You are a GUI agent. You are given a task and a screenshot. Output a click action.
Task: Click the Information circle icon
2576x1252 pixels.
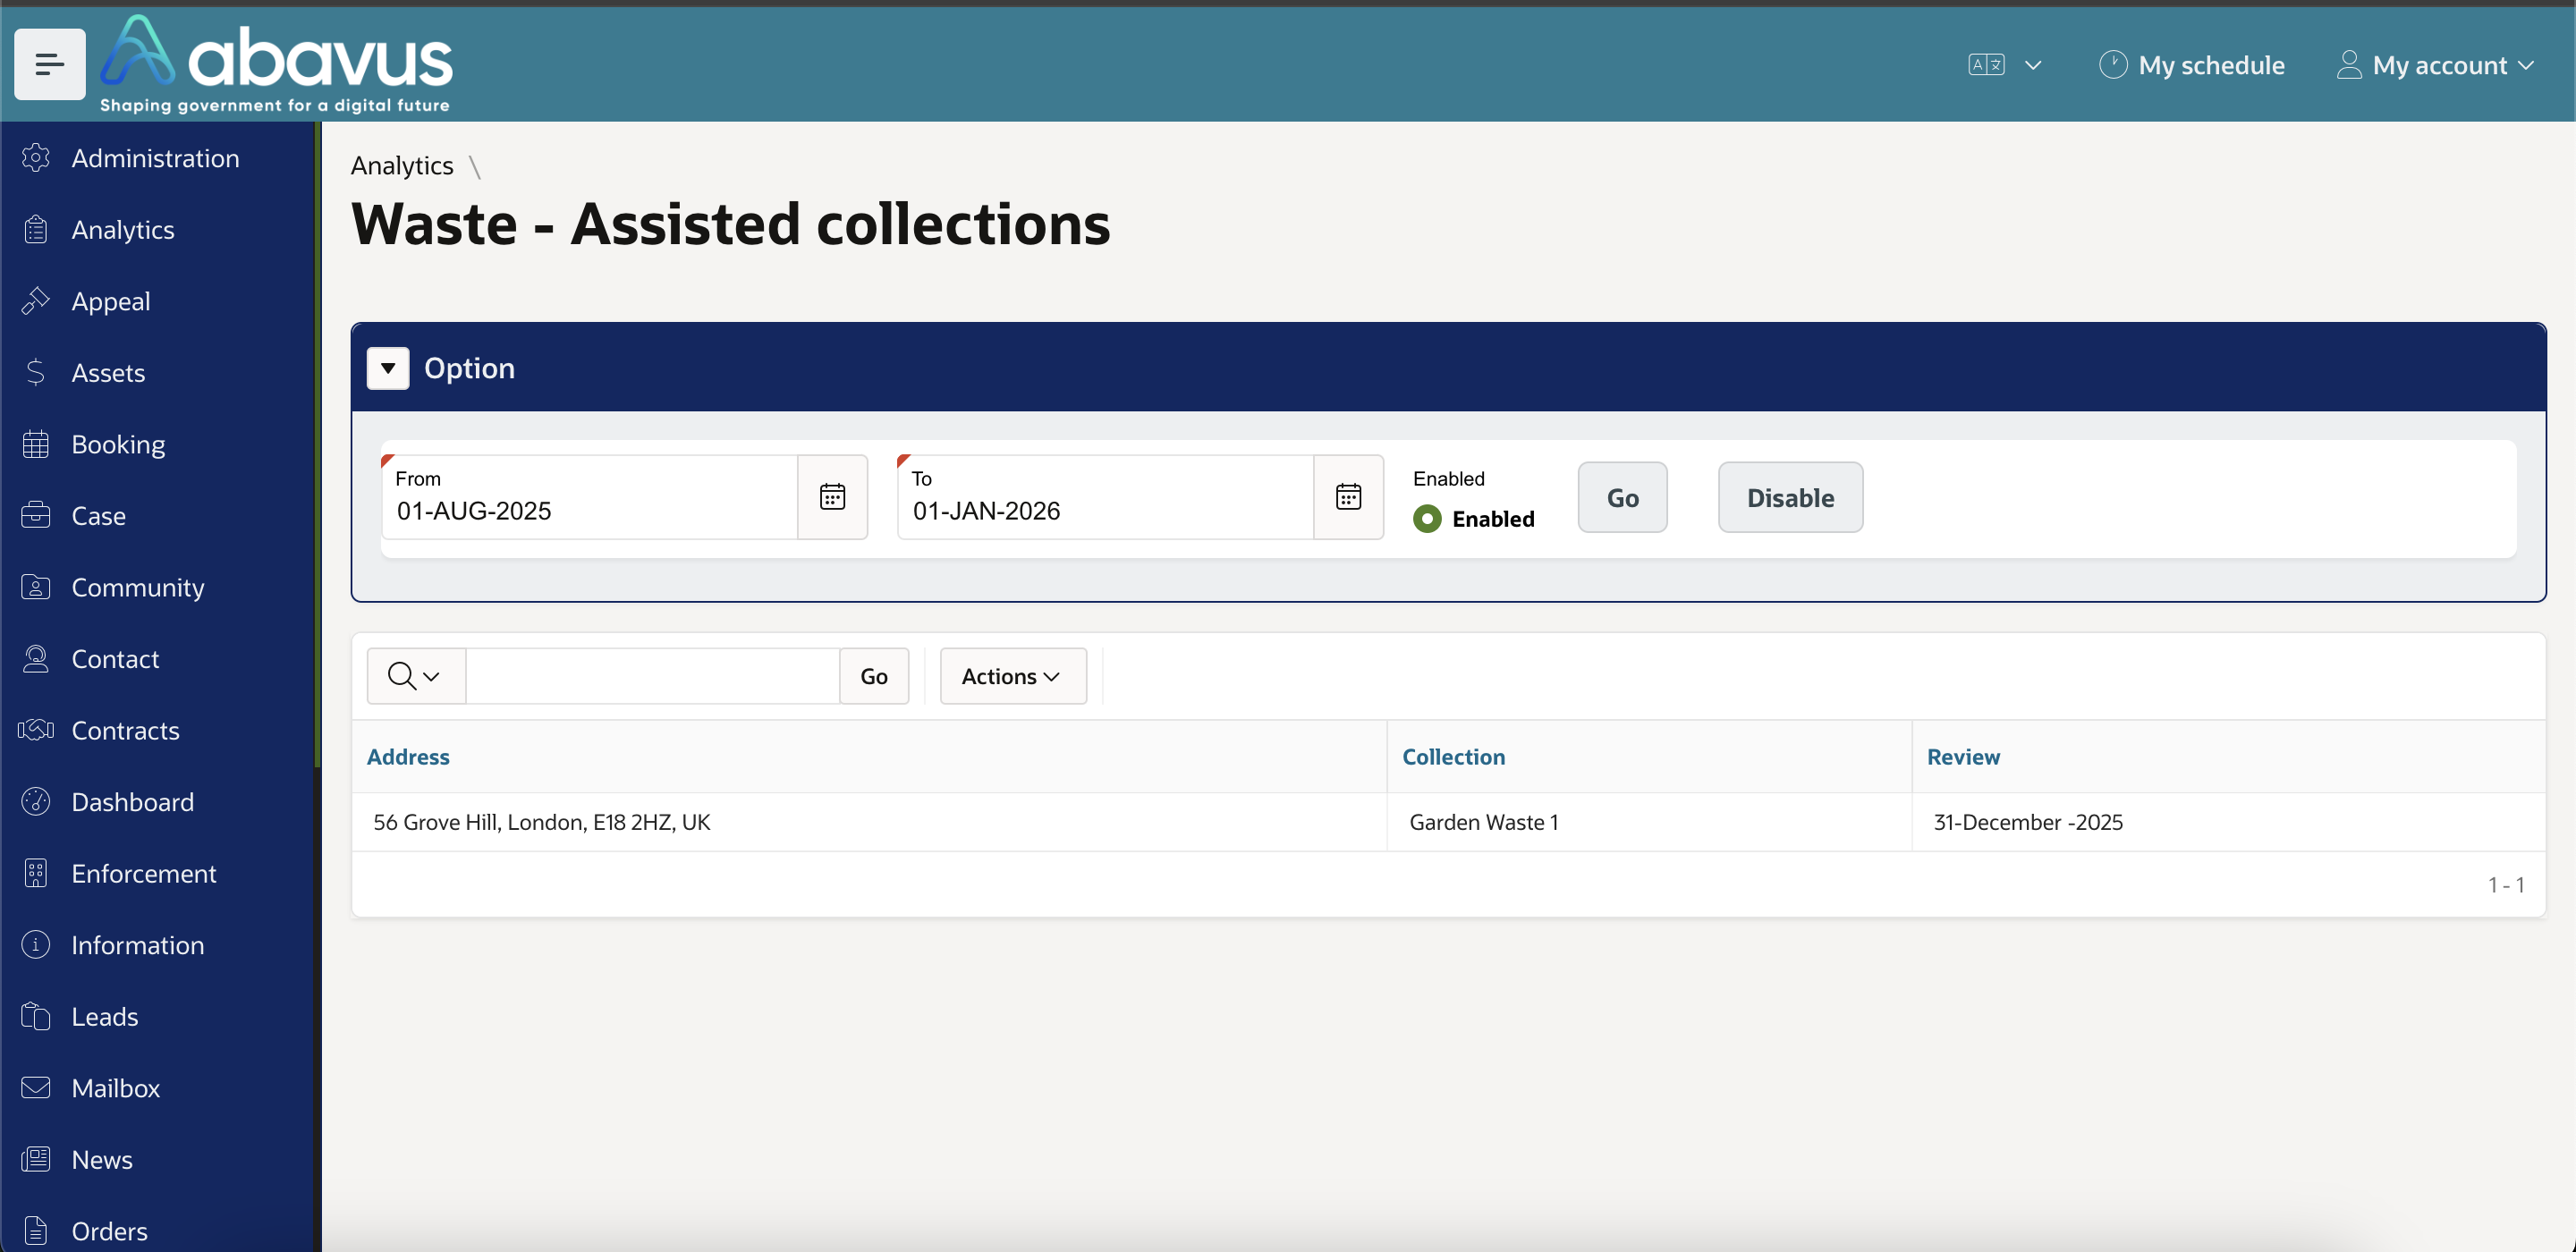click(x=36, y=945)
